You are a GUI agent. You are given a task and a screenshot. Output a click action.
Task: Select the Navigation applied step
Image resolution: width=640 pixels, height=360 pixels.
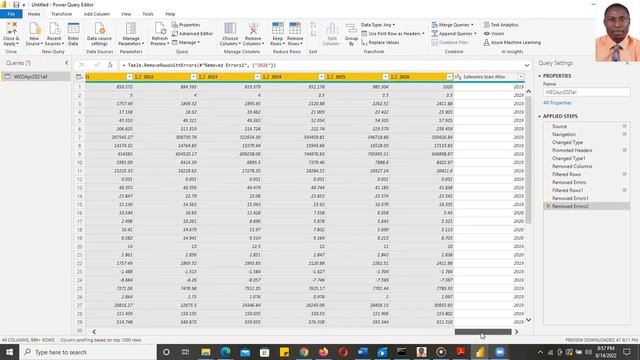pyautogui.click(x=564, y=134)
